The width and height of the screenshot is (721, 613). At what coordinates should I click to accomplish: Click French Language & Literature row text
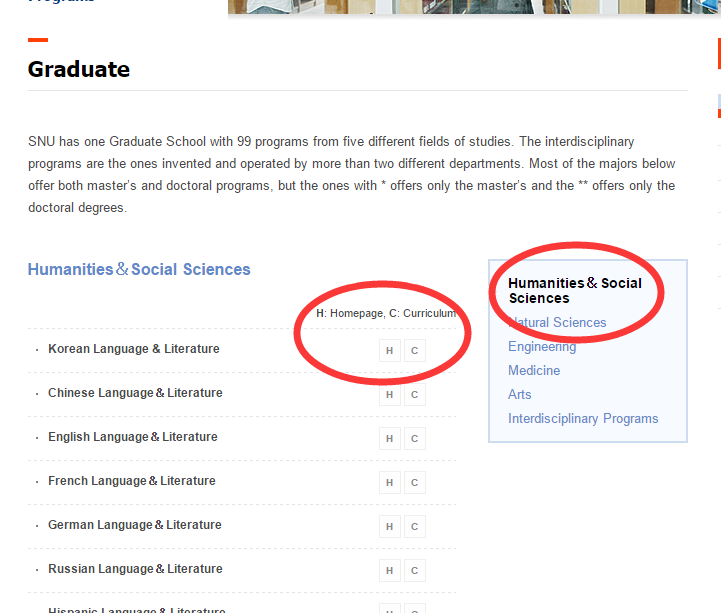(132, 481)
